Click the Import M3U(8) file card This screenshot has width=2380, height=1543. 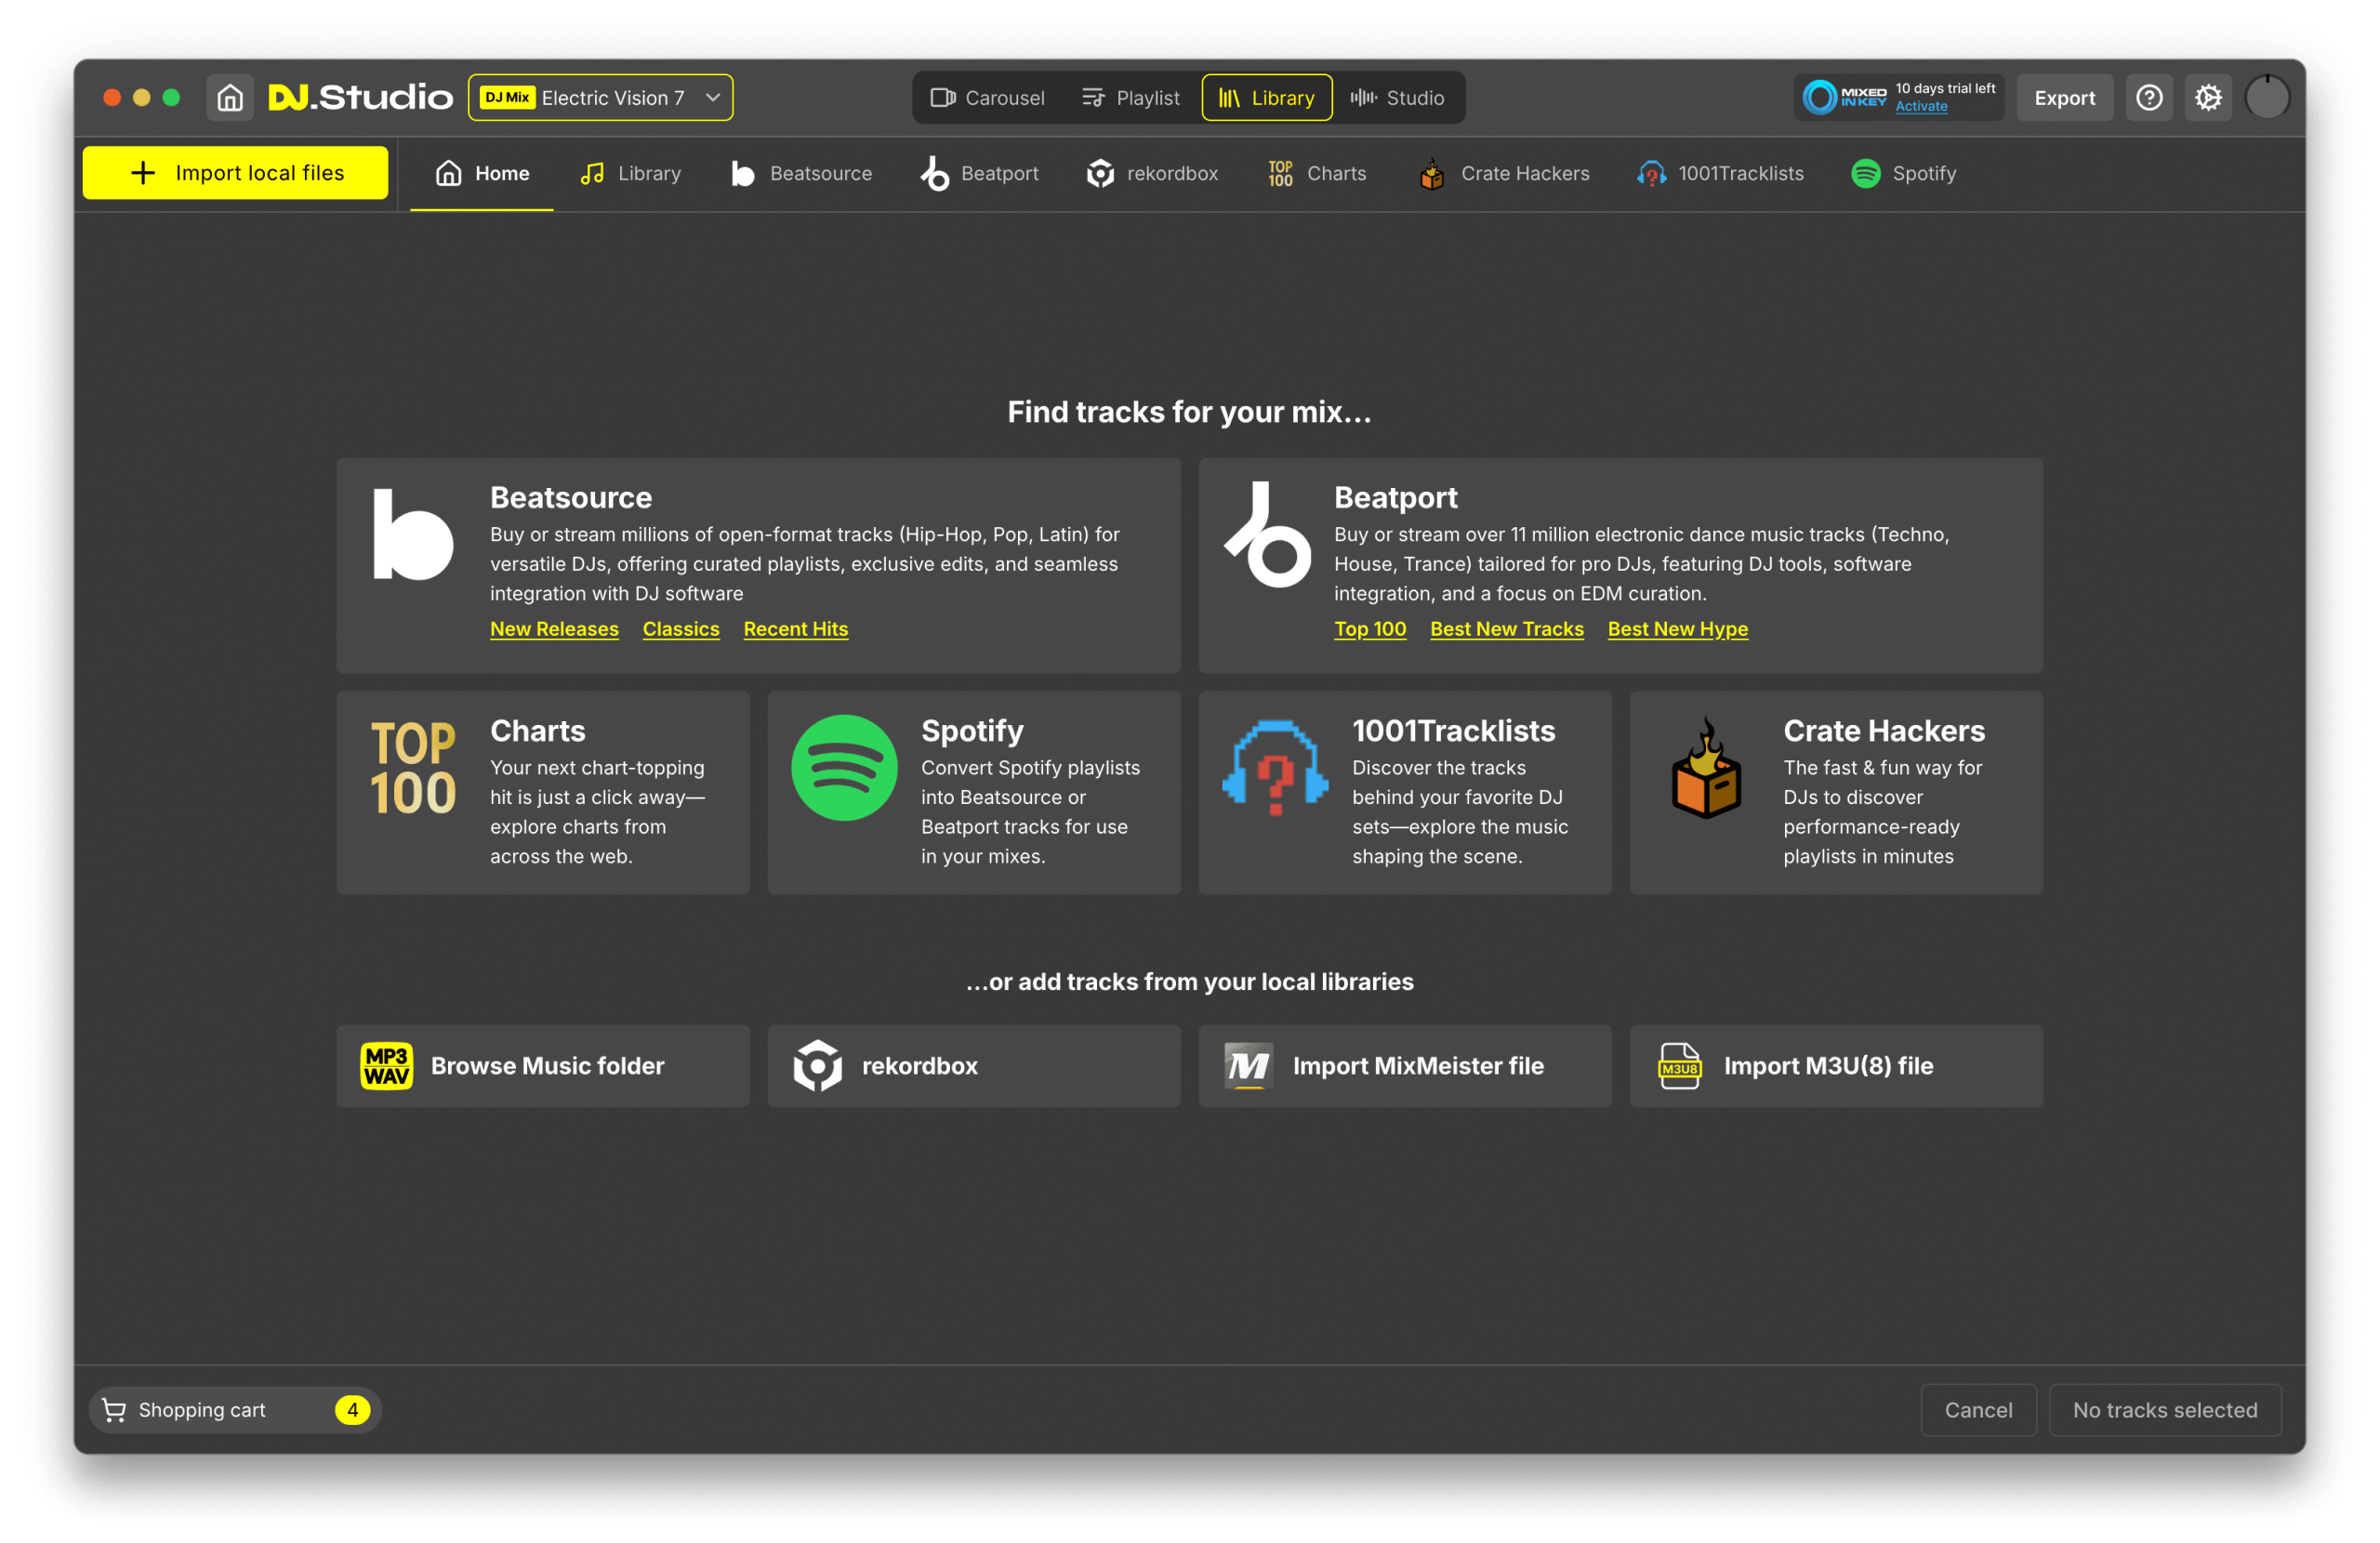(x=1835, y=1065)
